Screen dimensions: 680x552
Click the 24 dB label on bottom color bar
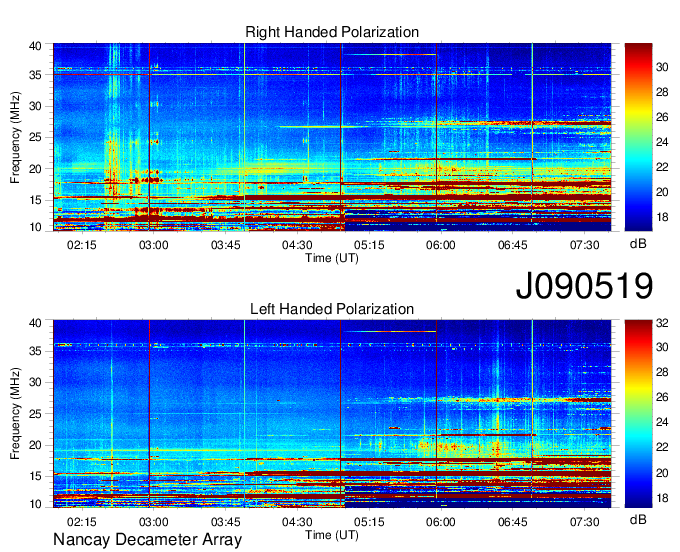pos(662,422)
